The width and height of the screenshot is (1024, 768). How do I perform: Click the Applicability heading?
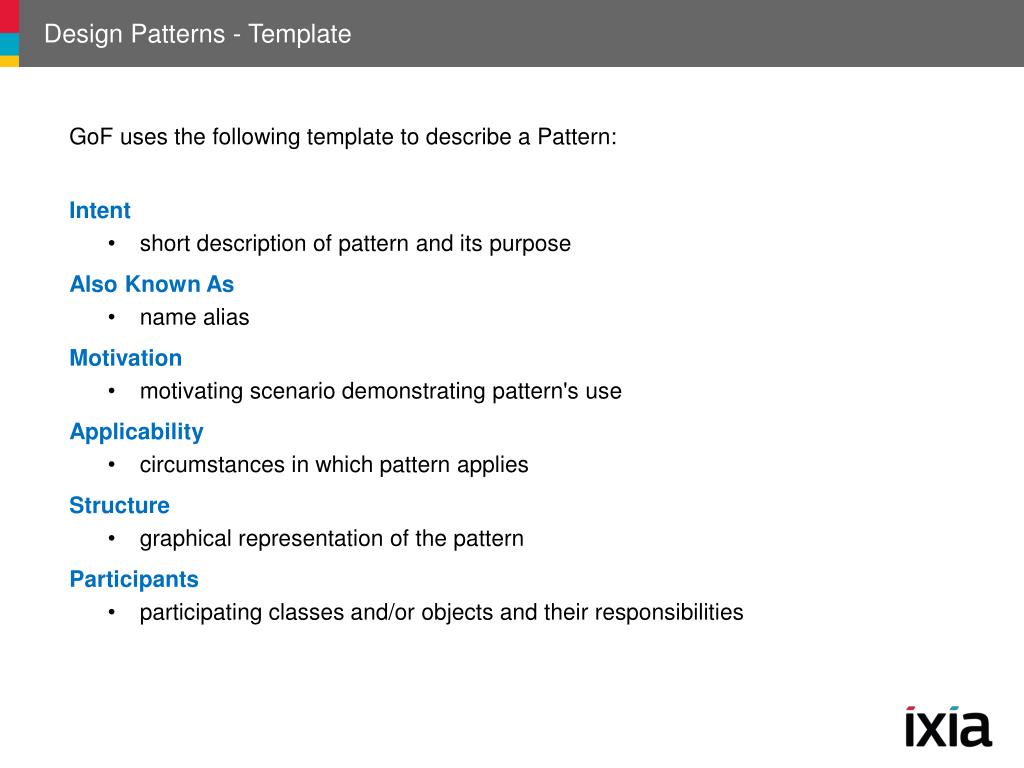pos(136,432)
